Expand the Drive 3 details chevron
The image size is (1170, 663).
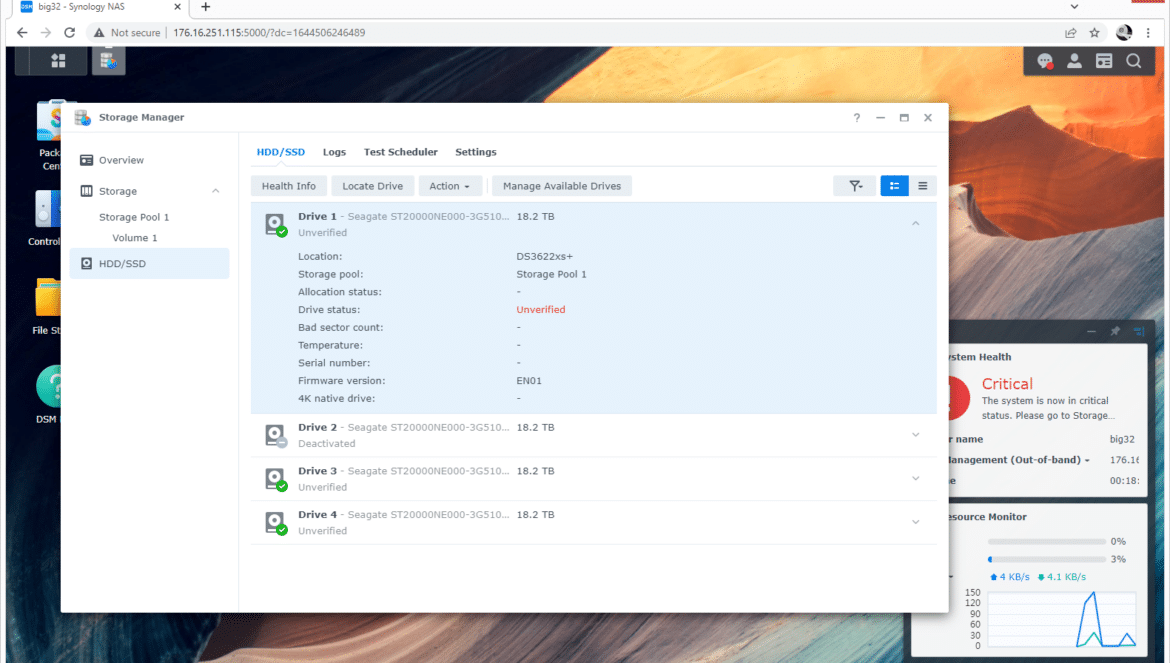coord(916,478)
